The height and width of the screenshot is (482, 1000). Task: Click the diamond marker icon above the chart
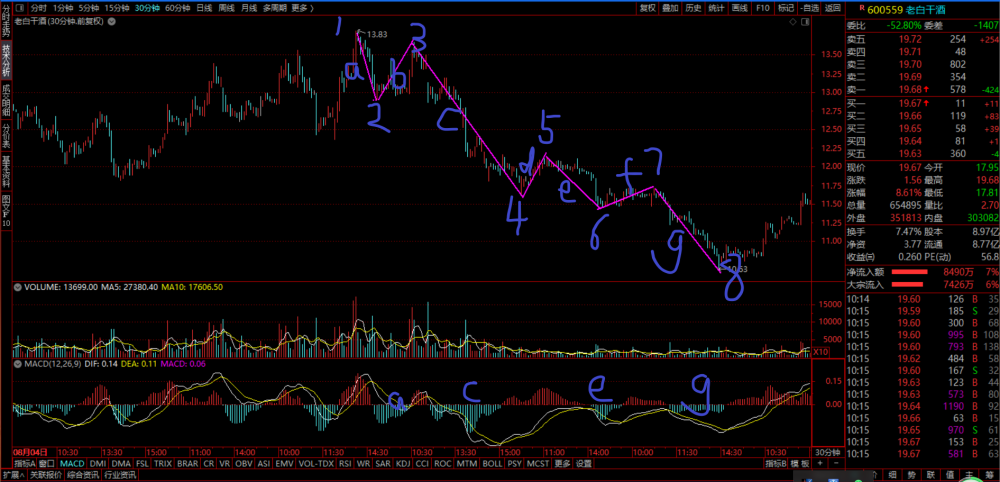click(x=793, y=22)
